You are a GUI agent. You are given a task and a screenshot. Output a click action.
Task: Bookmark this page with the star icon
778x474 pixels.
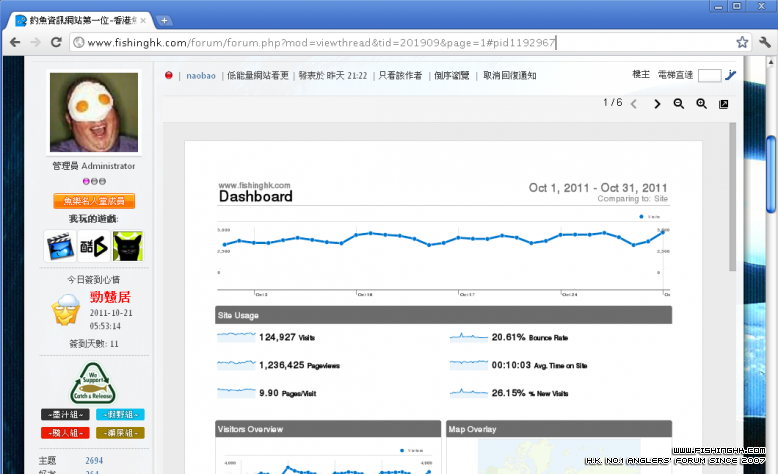click(742, 42)
